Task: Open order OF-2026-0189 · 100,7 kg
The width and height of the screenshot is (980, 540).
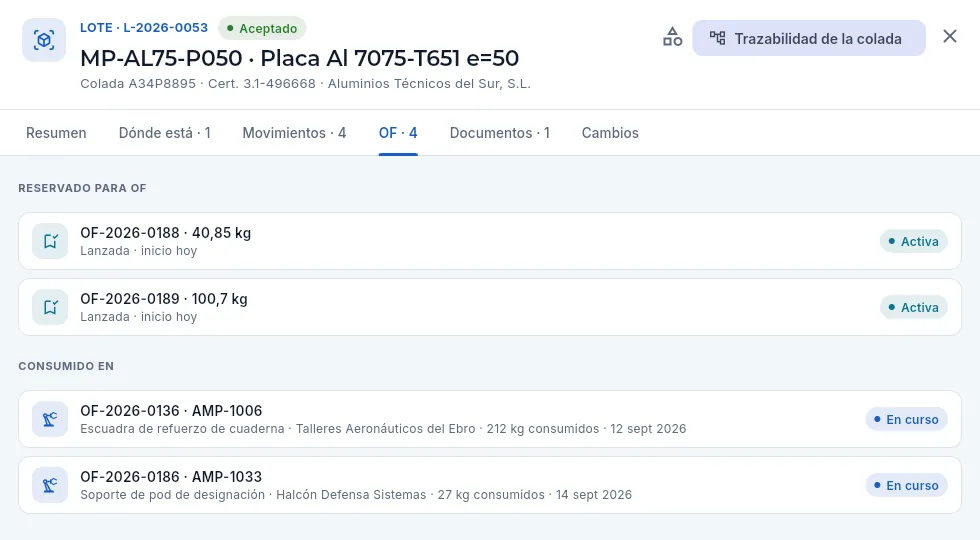Action: (490, 308)
